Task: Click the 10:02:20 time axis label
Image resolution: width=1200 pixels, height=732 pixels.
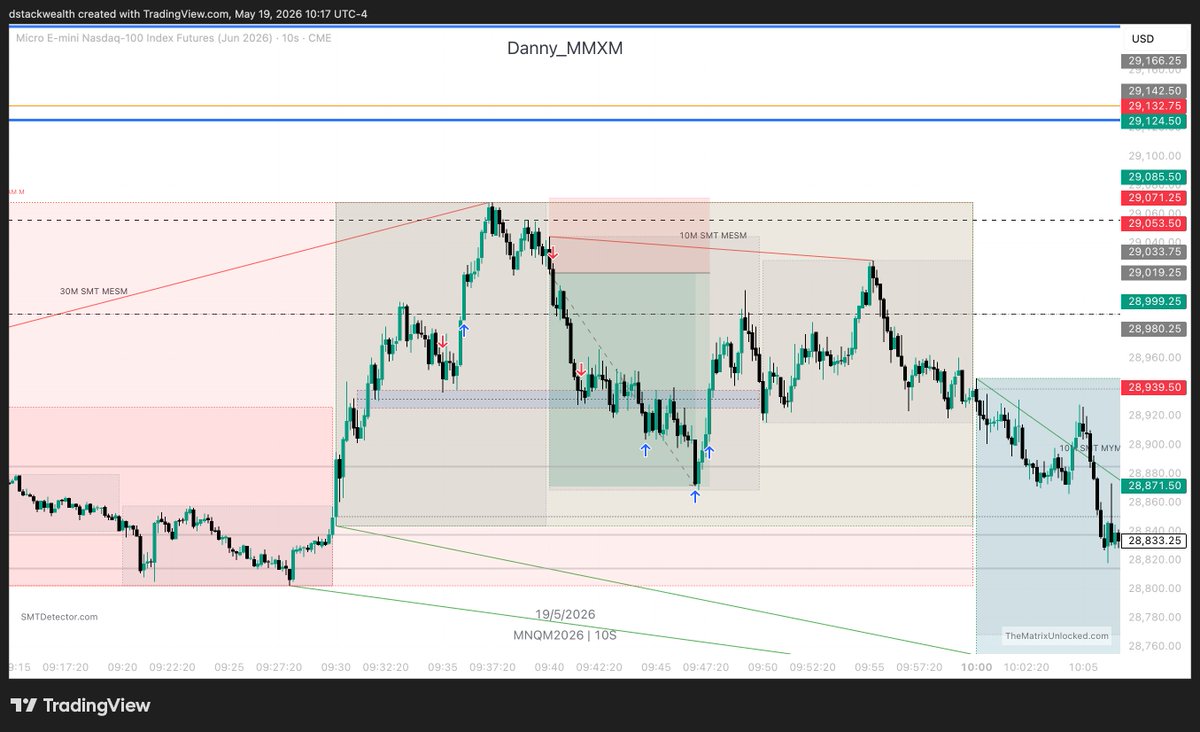Action: pos(1027,665)
